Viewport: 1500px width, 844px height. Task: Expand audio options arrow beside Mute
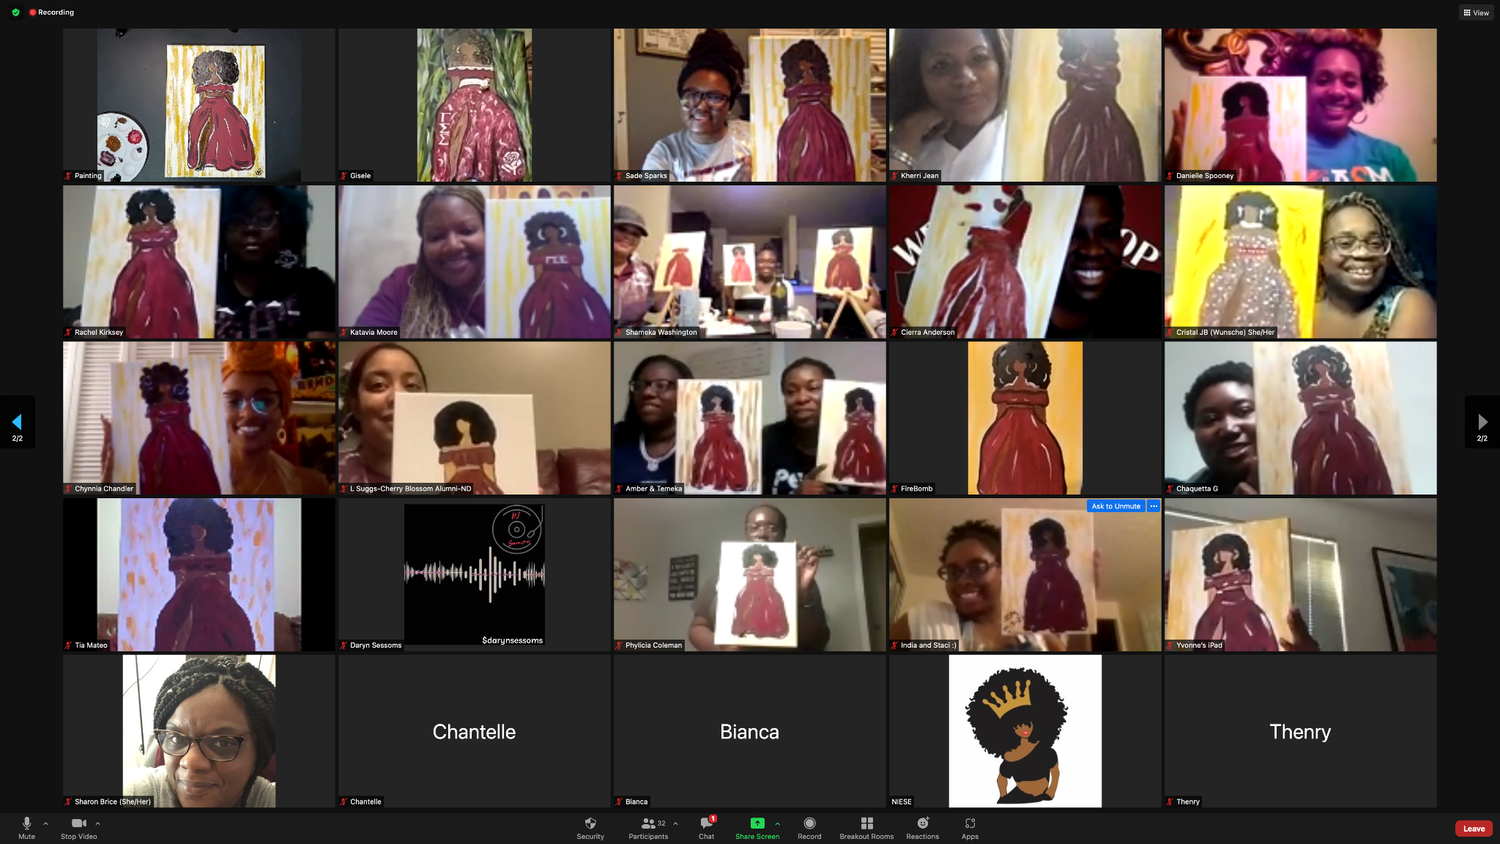(x=45, y=823)
